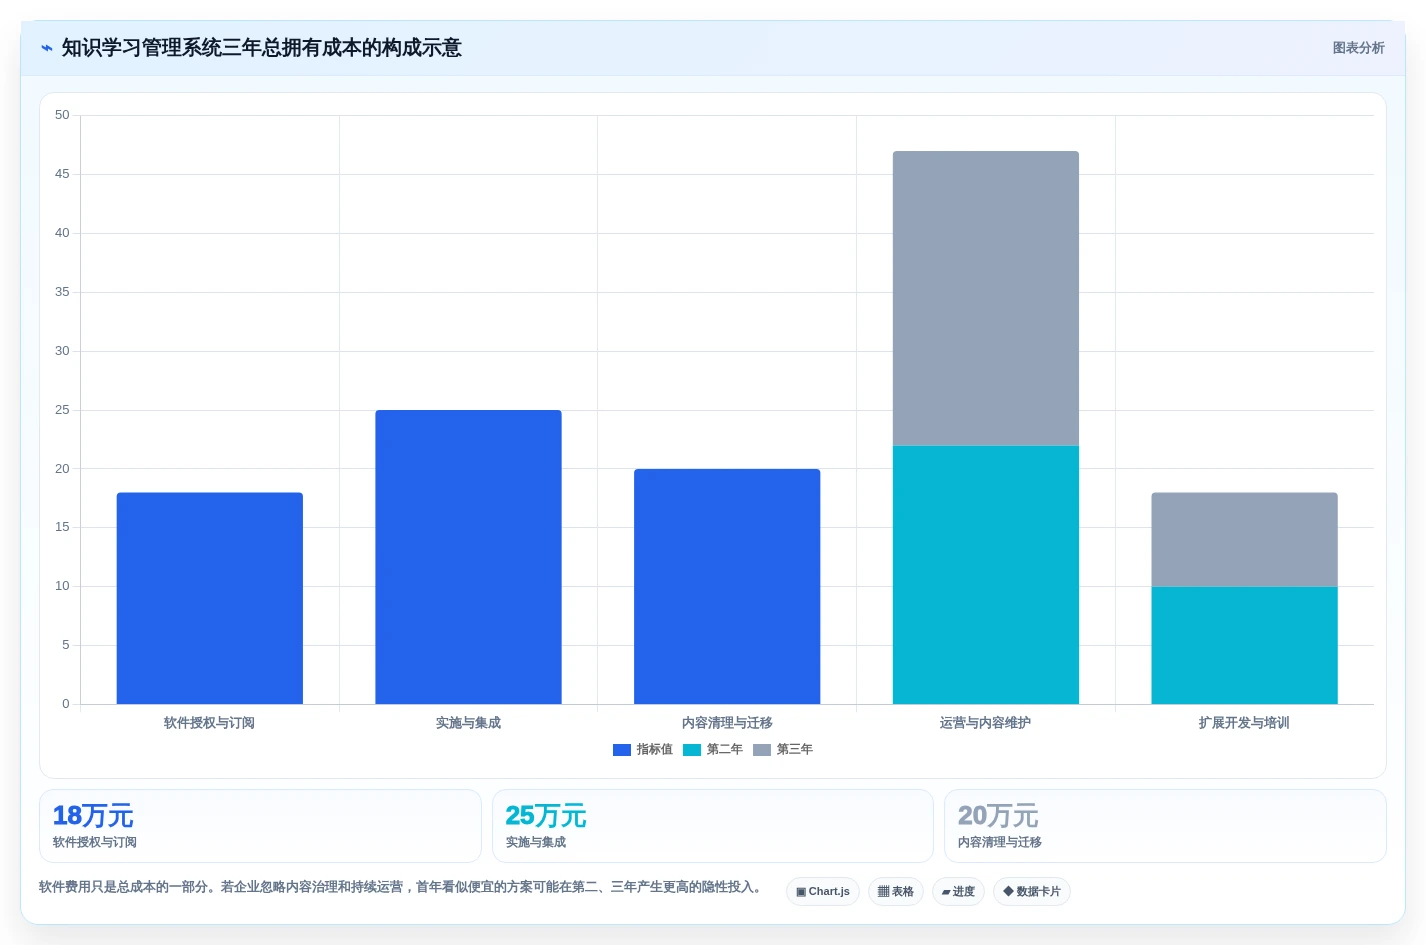The height and width of the screenshot is (945, 1426).
Task: Click the y-axis value 50
Action: pos(62,115)
